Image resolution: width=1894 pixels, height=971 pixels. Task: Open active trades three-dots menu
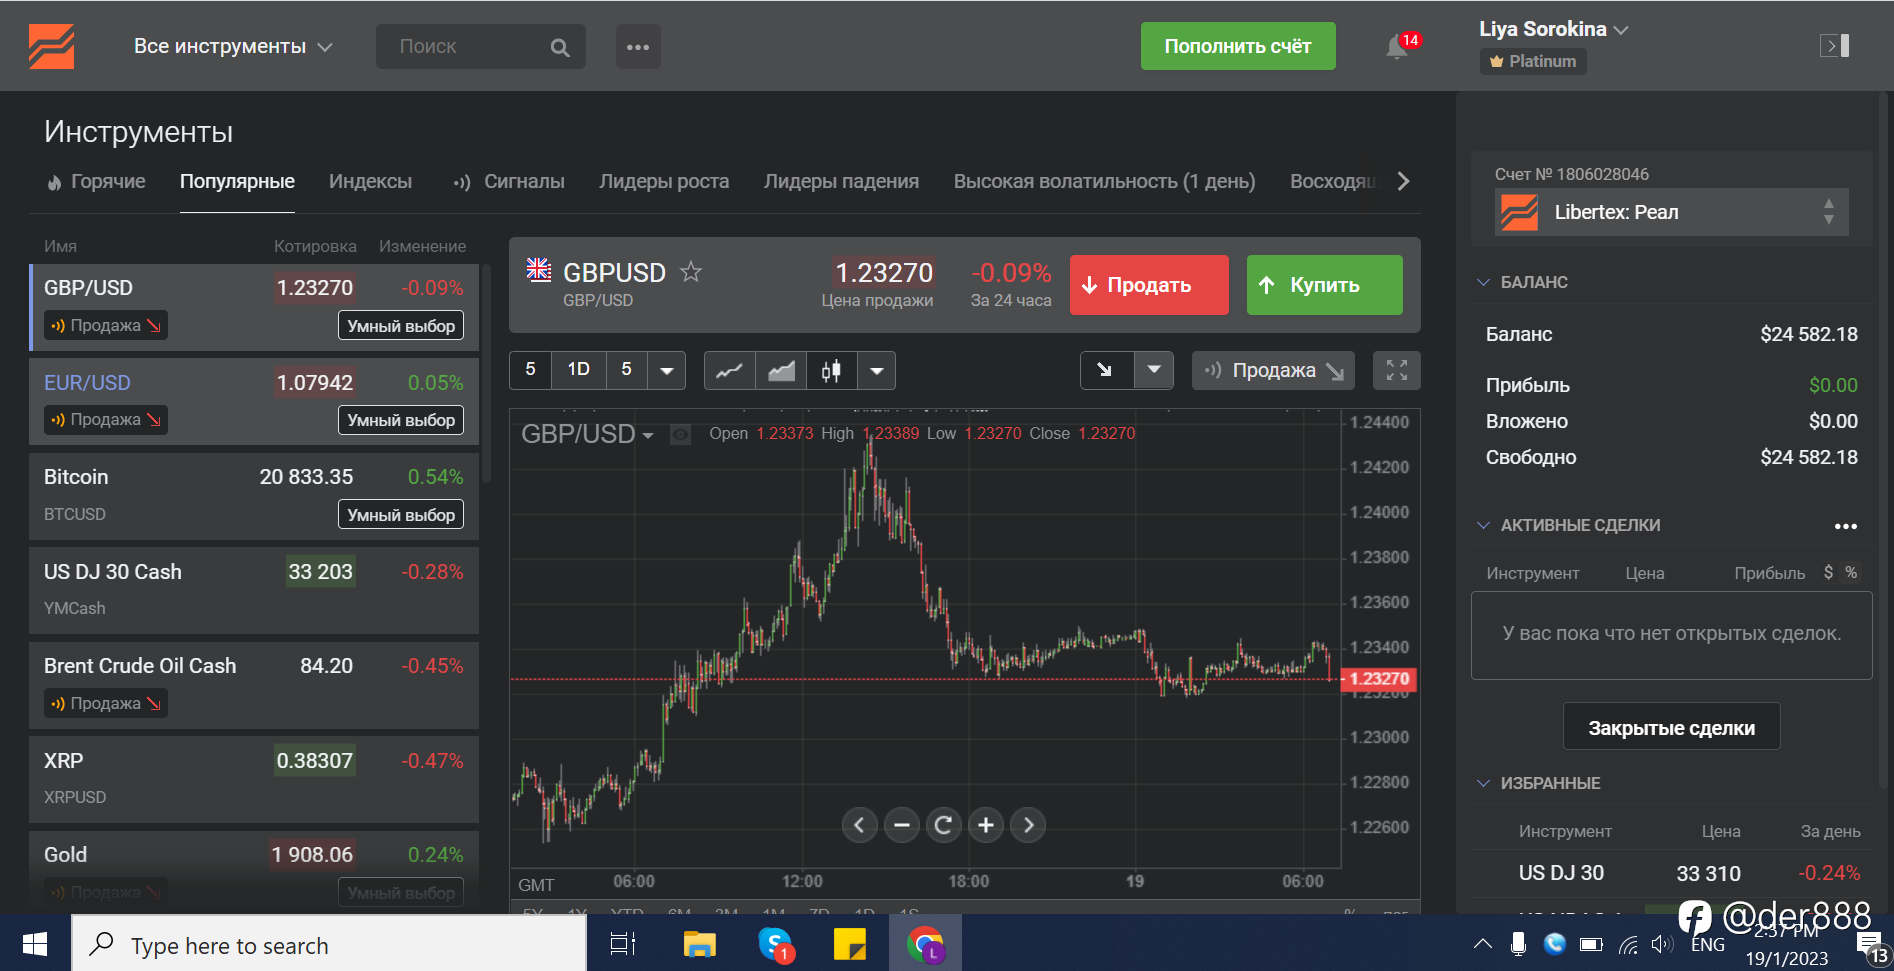pos(1846,526)
